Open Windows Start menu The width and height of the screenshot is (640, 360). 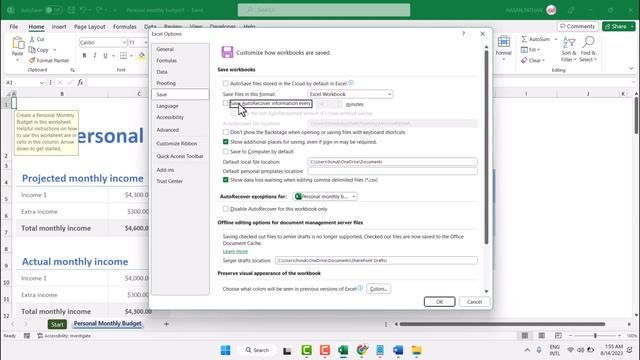tap(225, 350)
